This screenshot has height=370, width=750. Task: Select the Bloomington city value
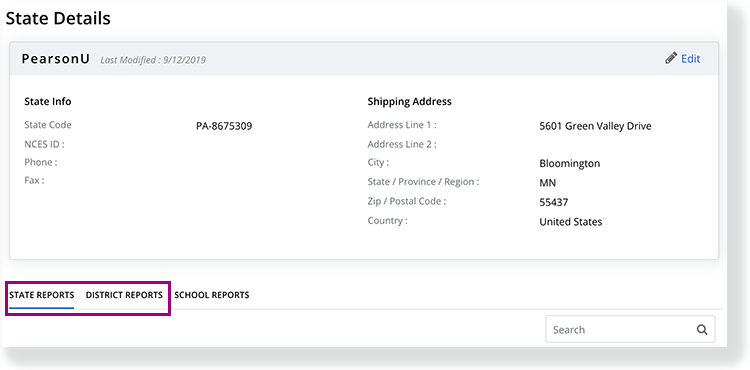pyautogui.click(x=570, y=163)
